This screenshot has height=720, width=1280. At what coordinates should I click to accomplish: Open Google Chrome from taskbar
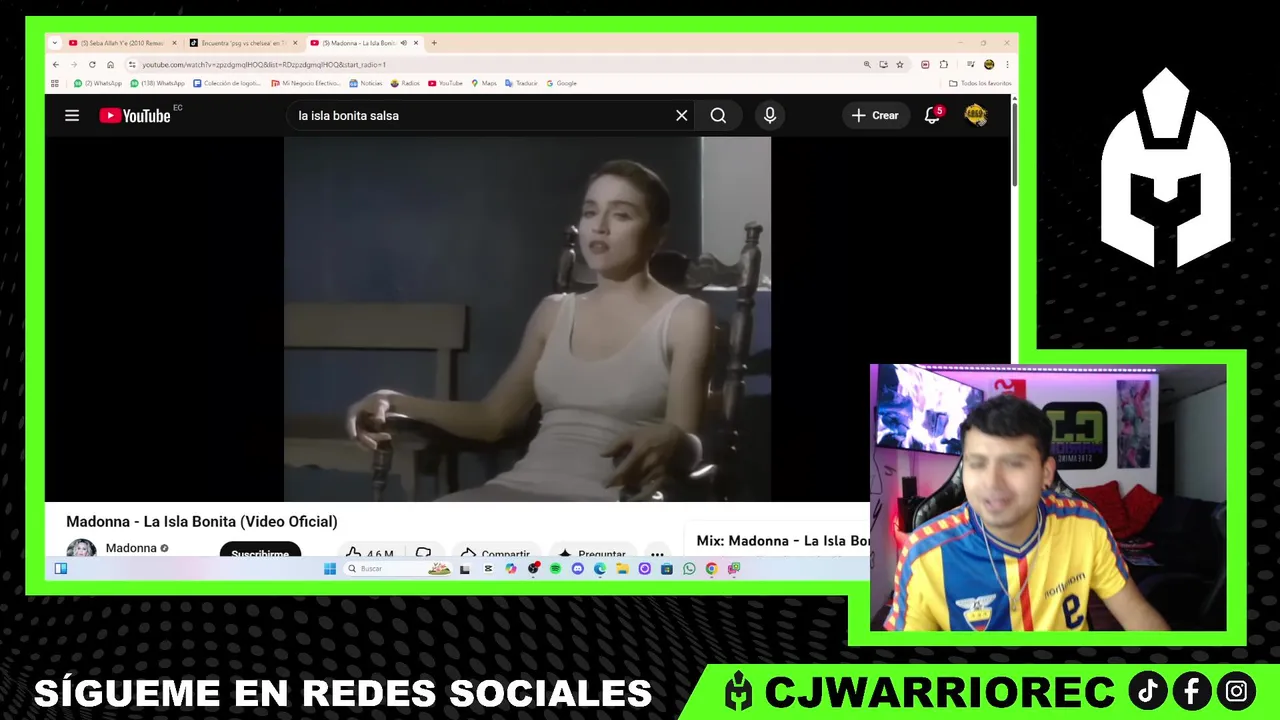711,569
